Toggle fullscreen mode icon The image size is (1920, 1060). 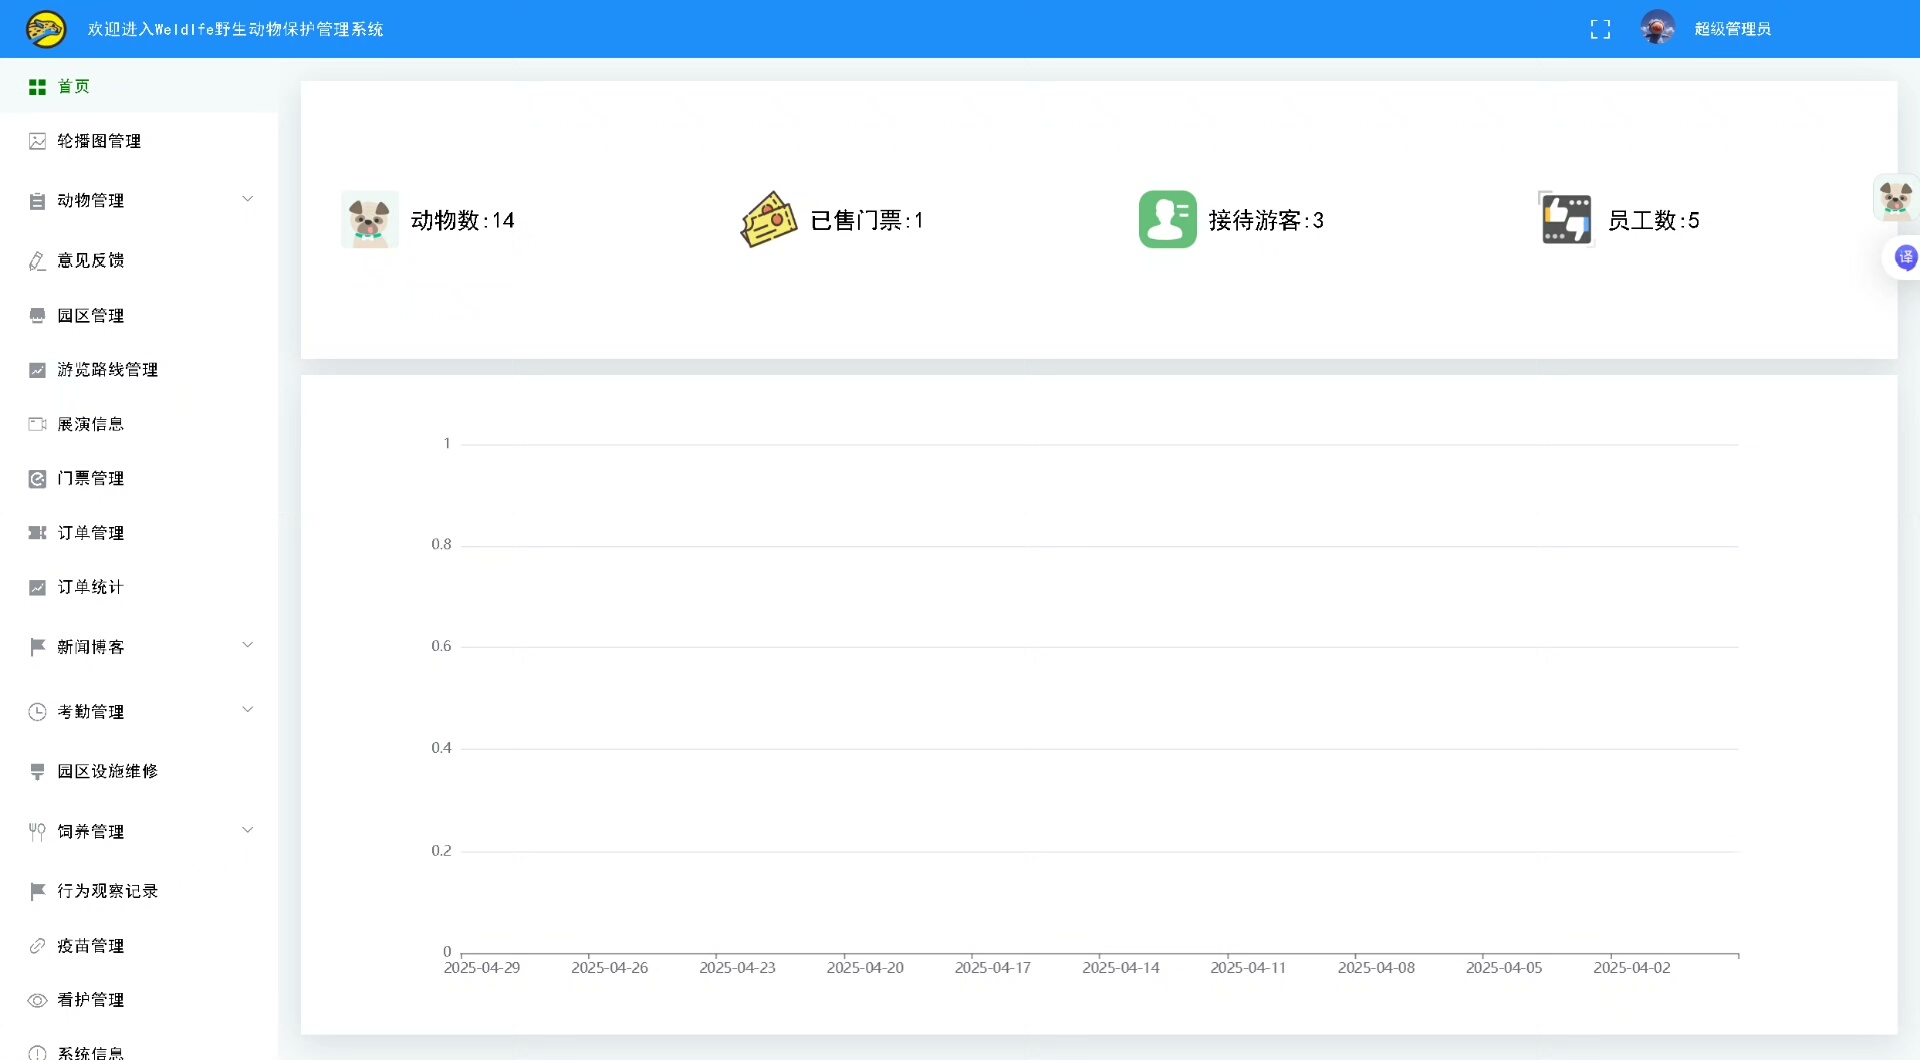pyautogui.click(x=1600, y=30)
